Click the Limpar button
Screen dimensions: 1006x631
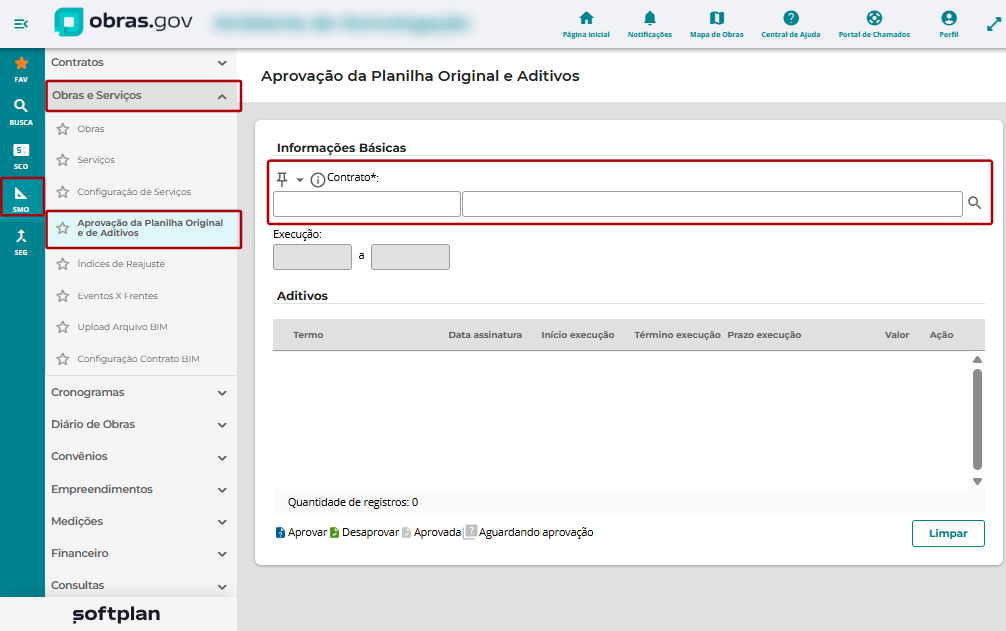[x=948, y=534]
